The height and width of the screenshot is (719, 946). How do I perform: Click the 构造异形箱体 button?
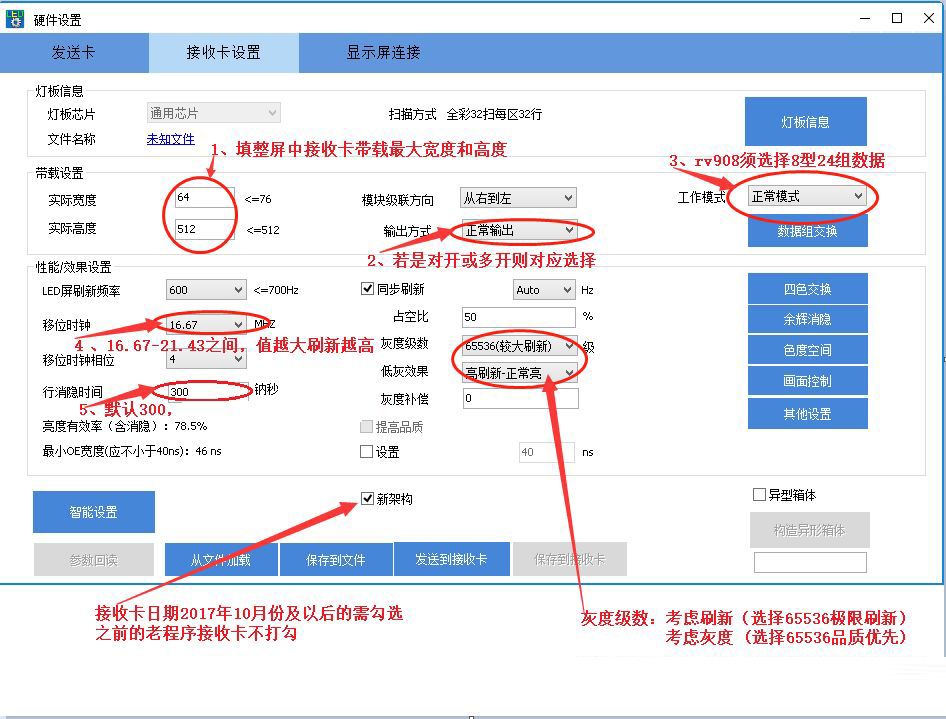pos(810,530)
